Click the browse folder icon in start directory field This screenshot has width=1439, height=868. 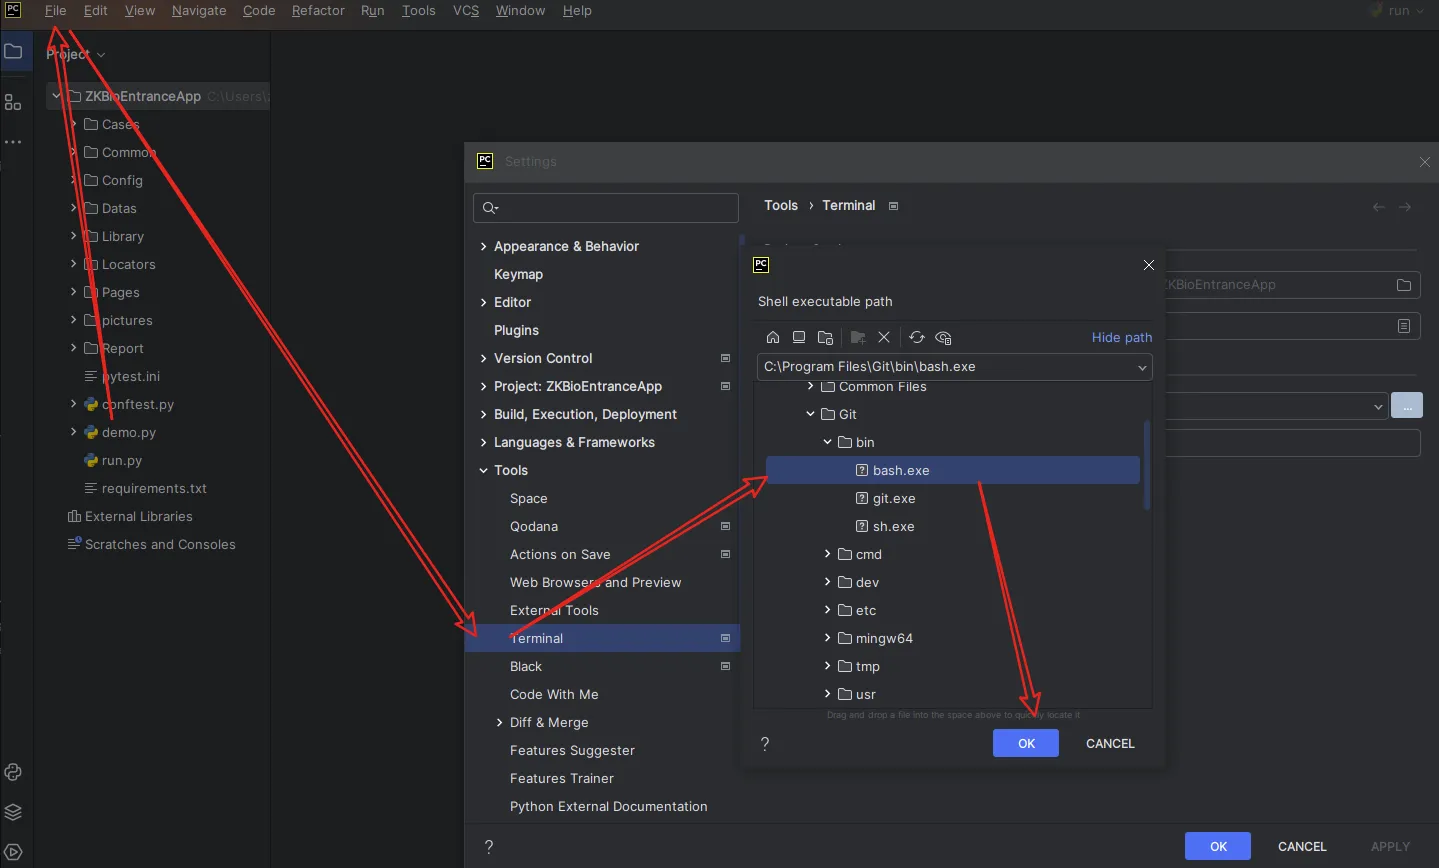[x=1404, y=285]
